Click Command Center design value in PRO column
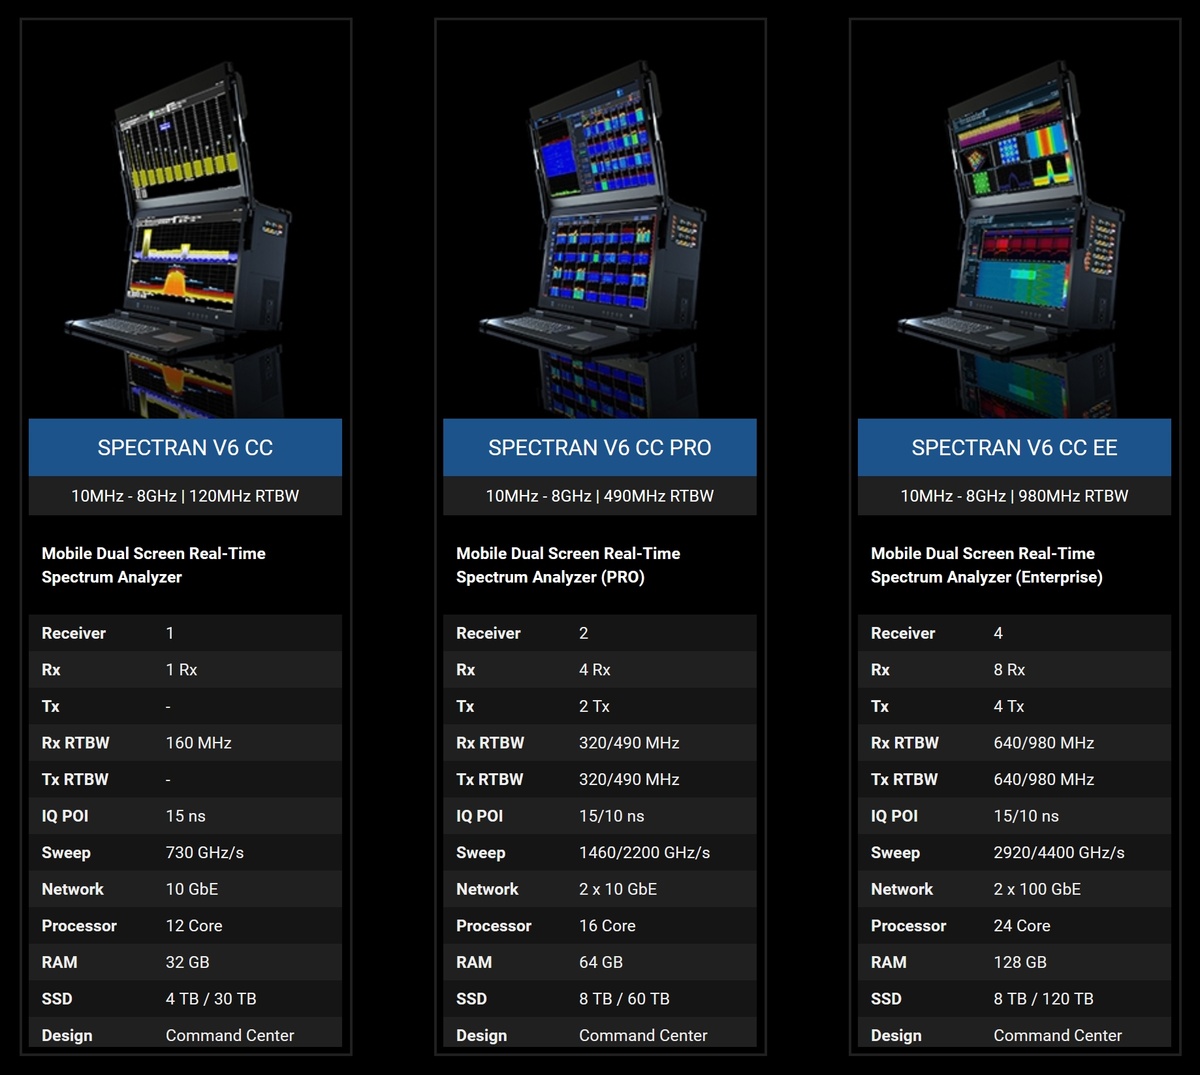The height and width of the screenshot is (1075, 1200). [x=643, y=1035]
